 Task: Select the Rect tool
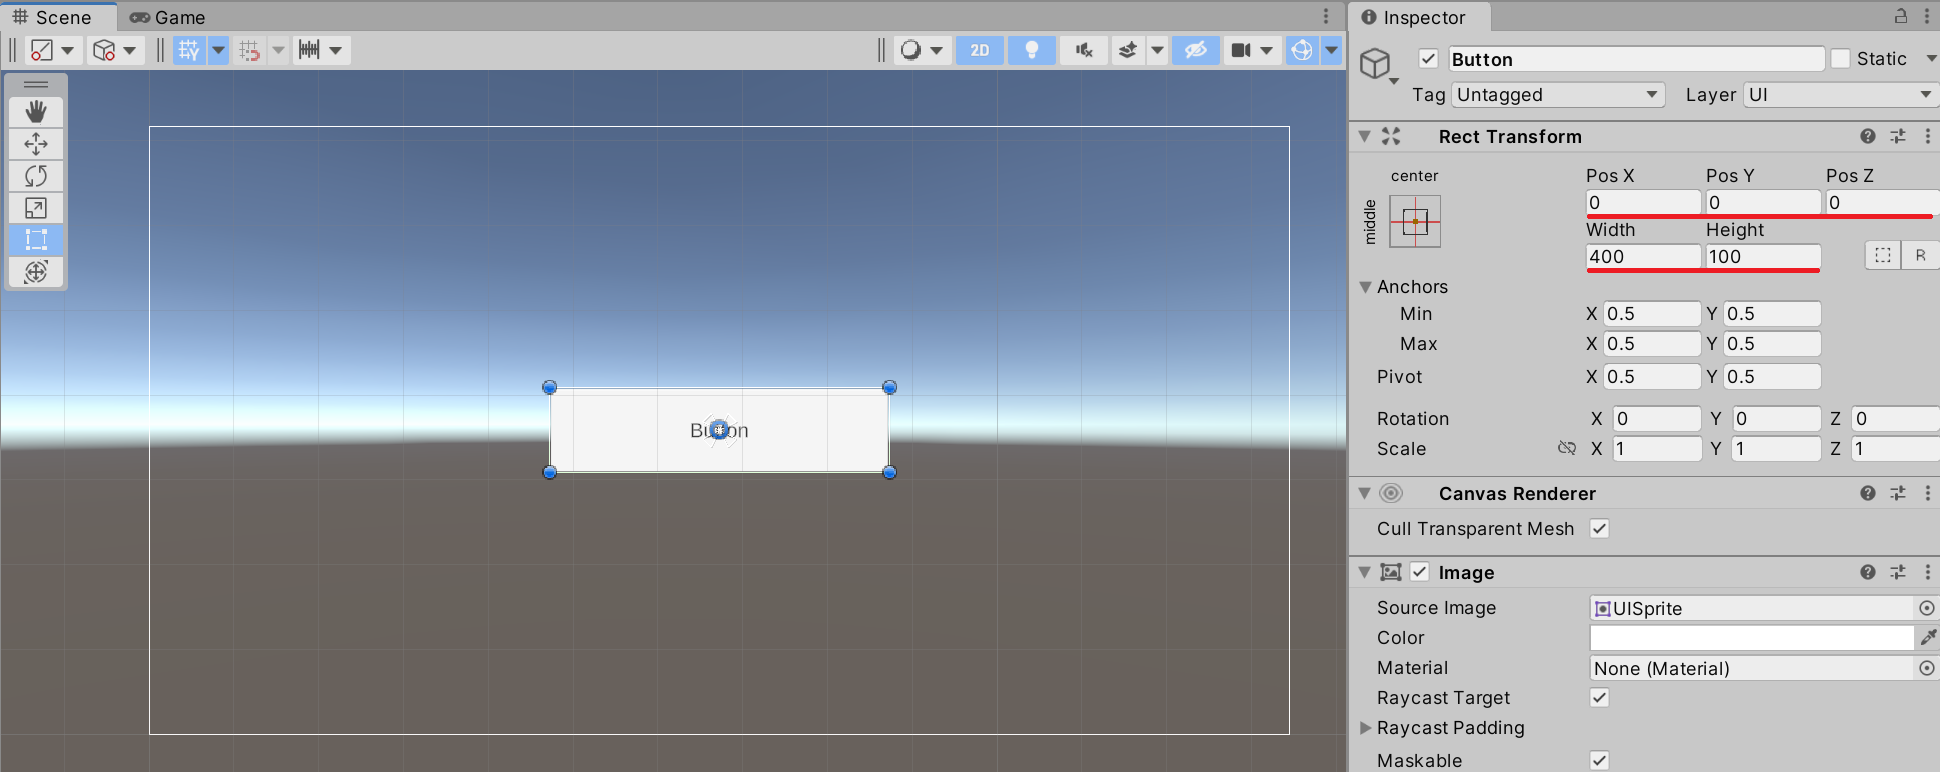coord(36,240)
